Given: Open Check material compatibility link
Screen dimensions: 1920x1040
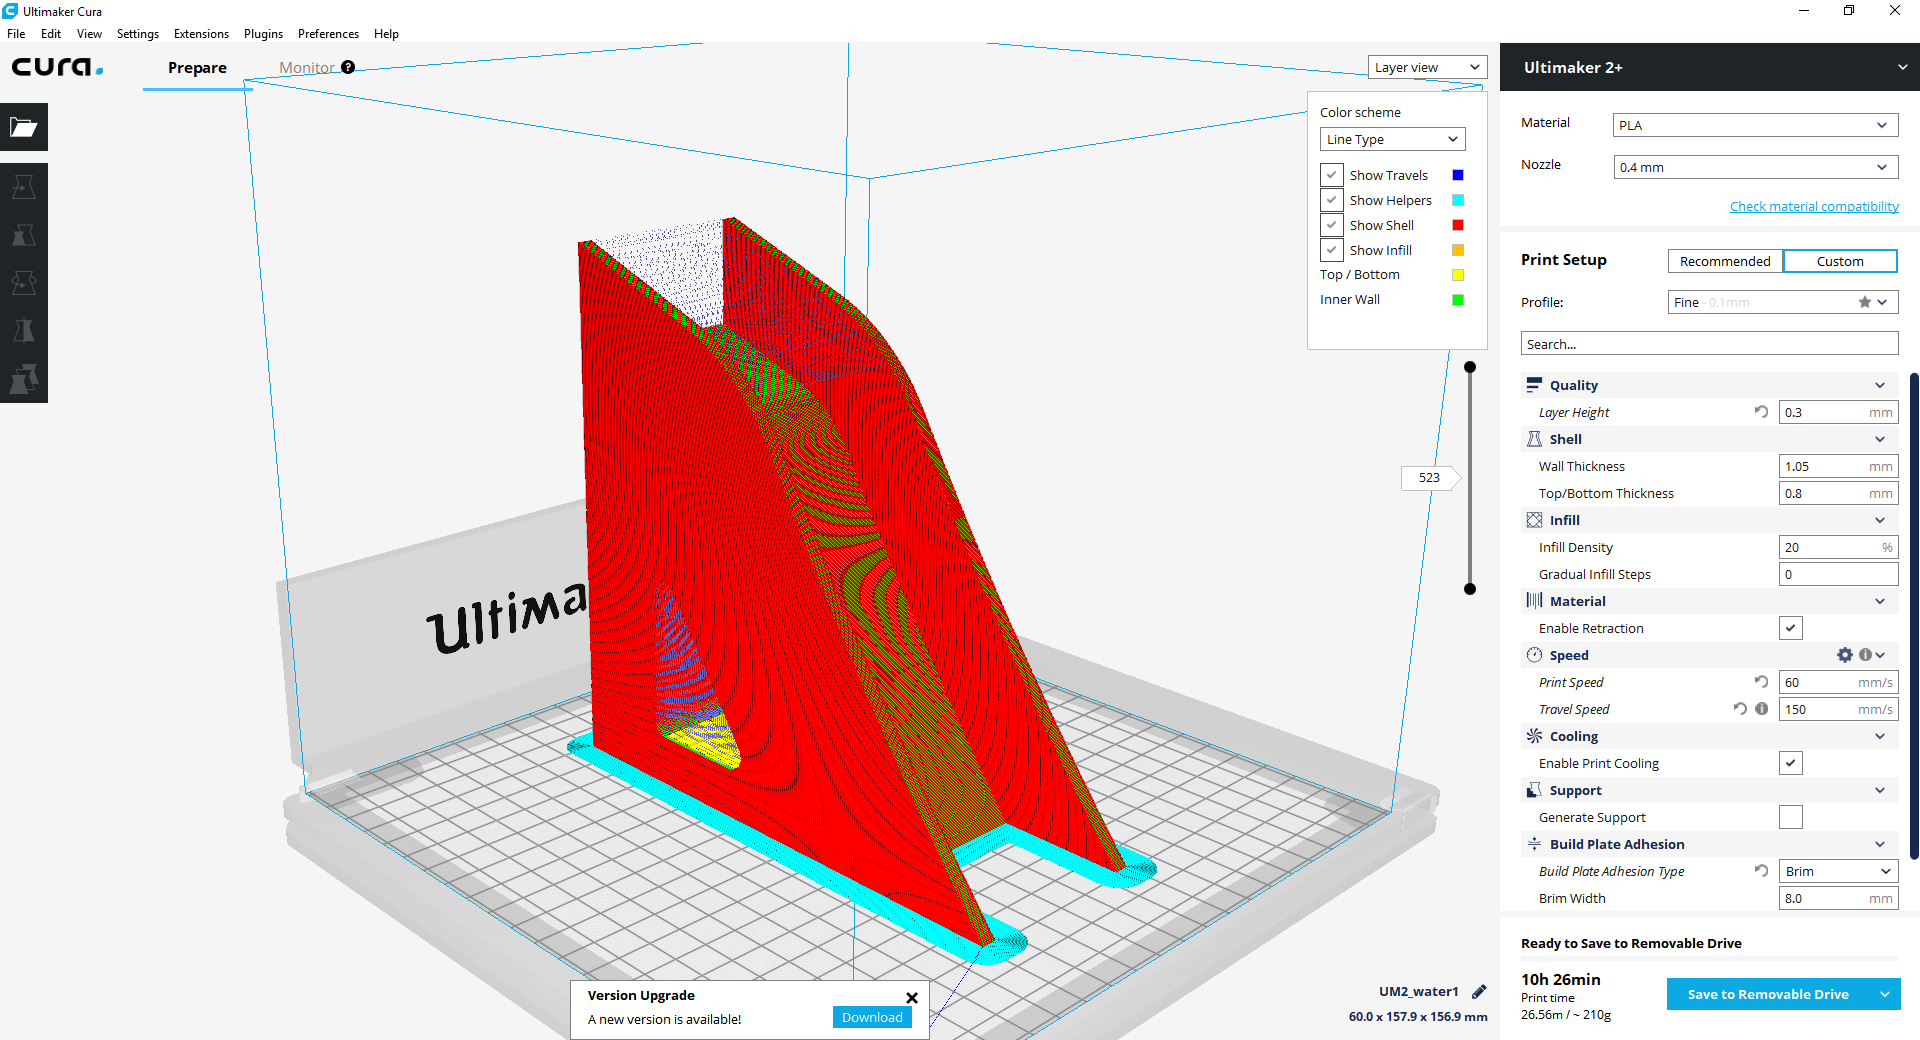Looking at the screenshot, I should tap(1814, 206).
